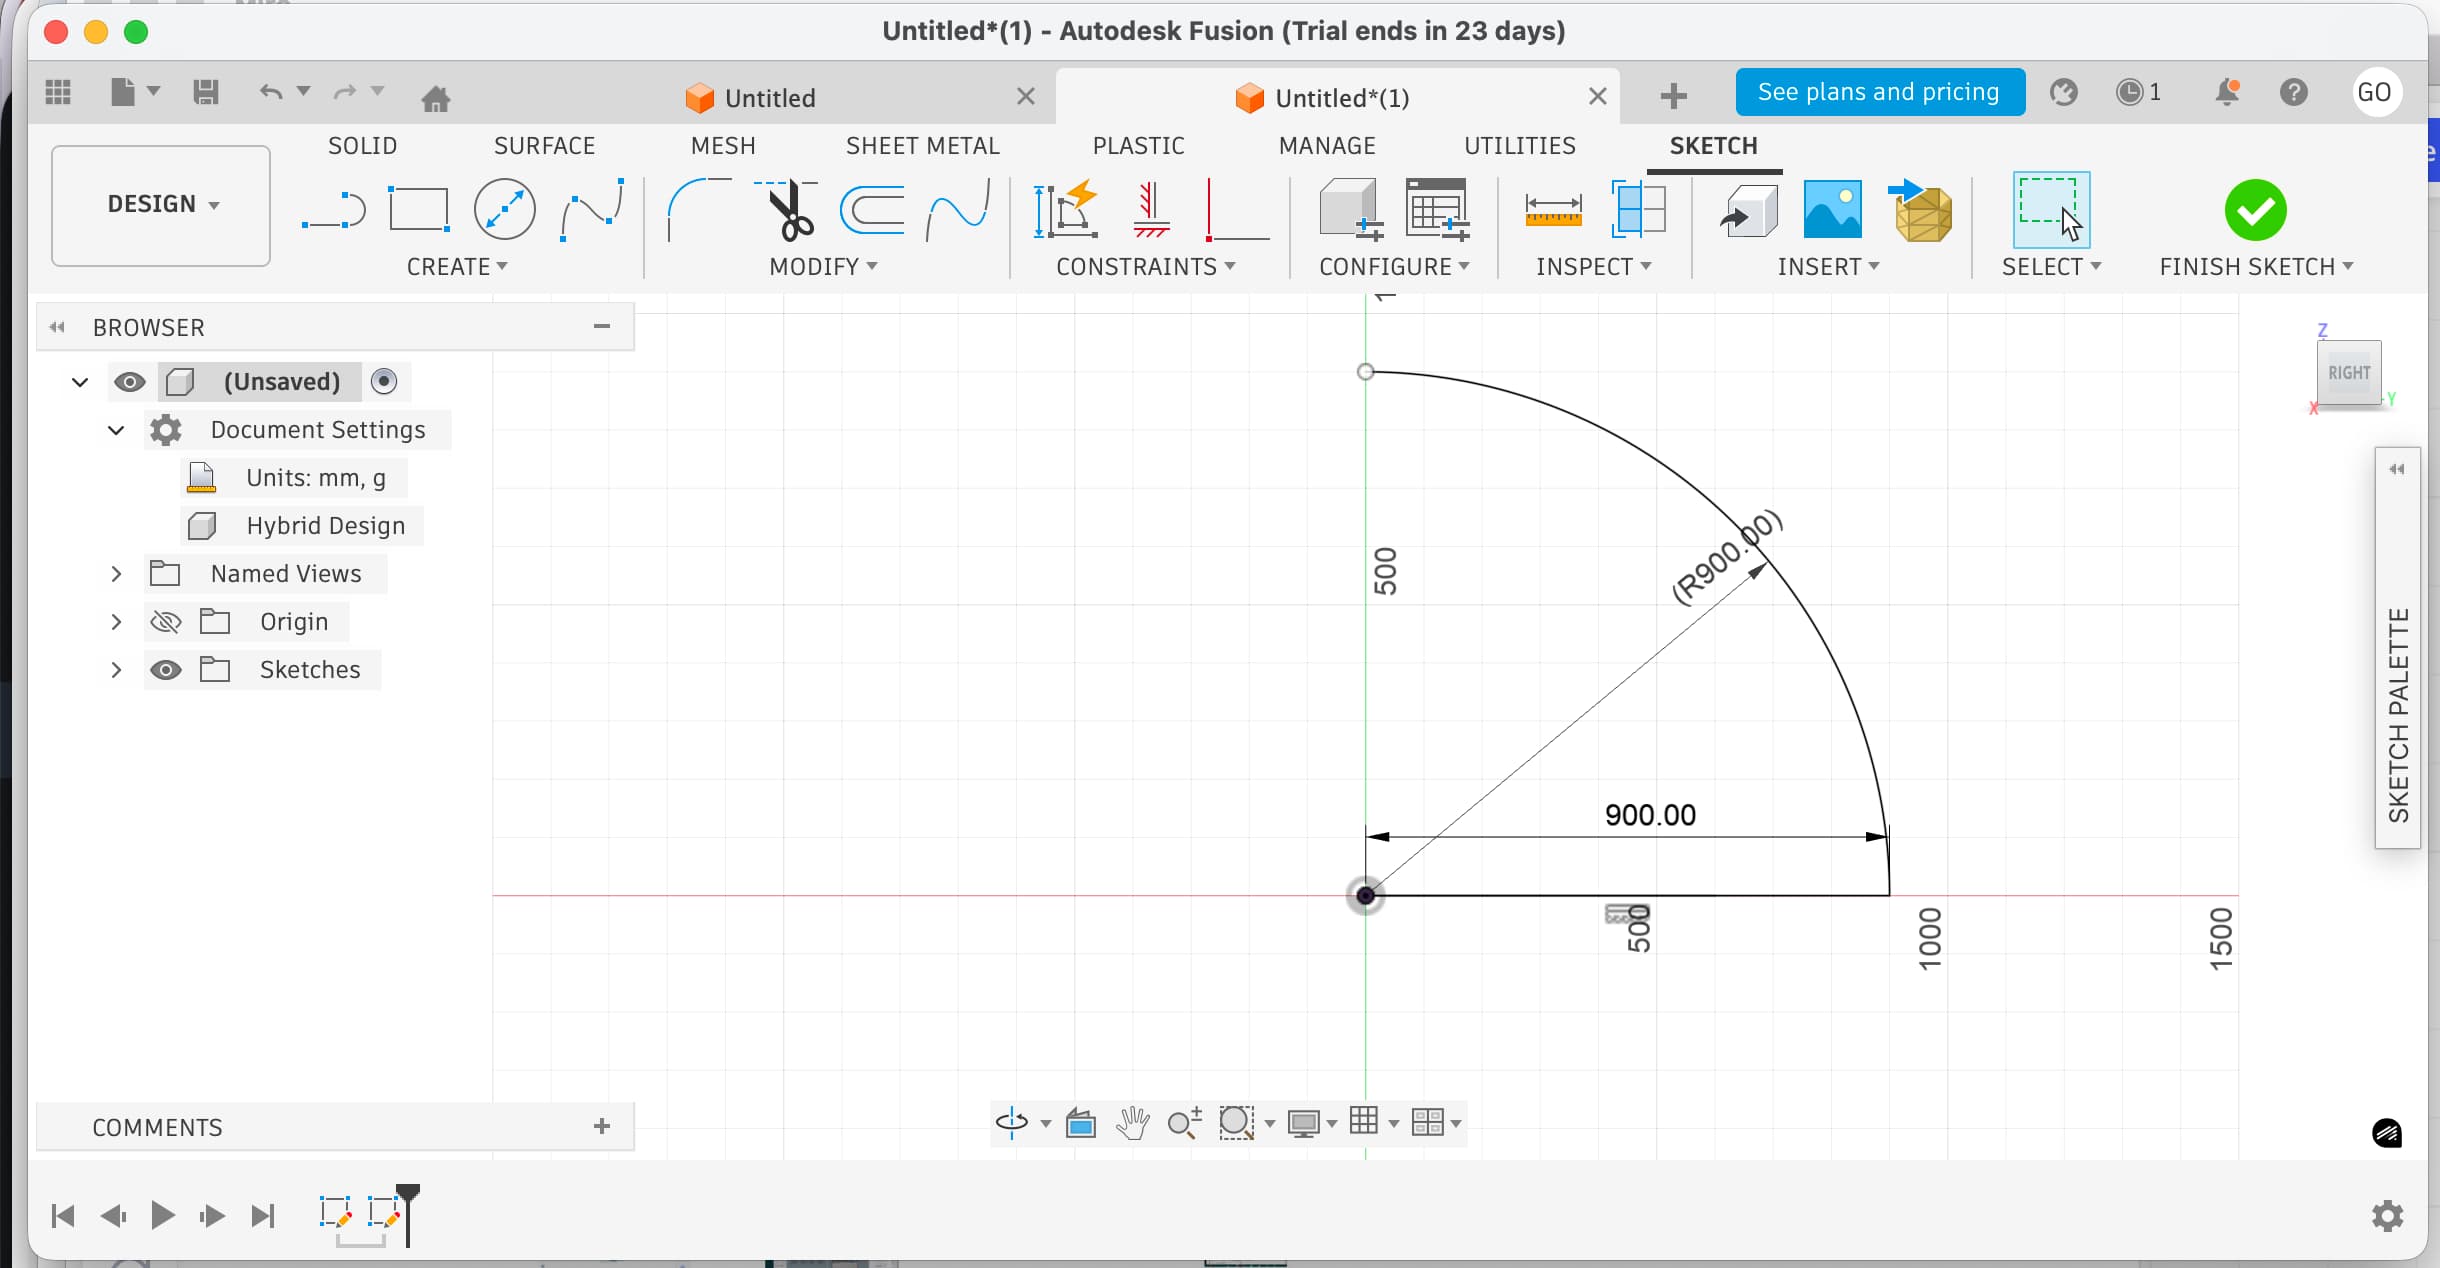
Task: Open the Insert Canvas image tool
Action: (1832, 210)
